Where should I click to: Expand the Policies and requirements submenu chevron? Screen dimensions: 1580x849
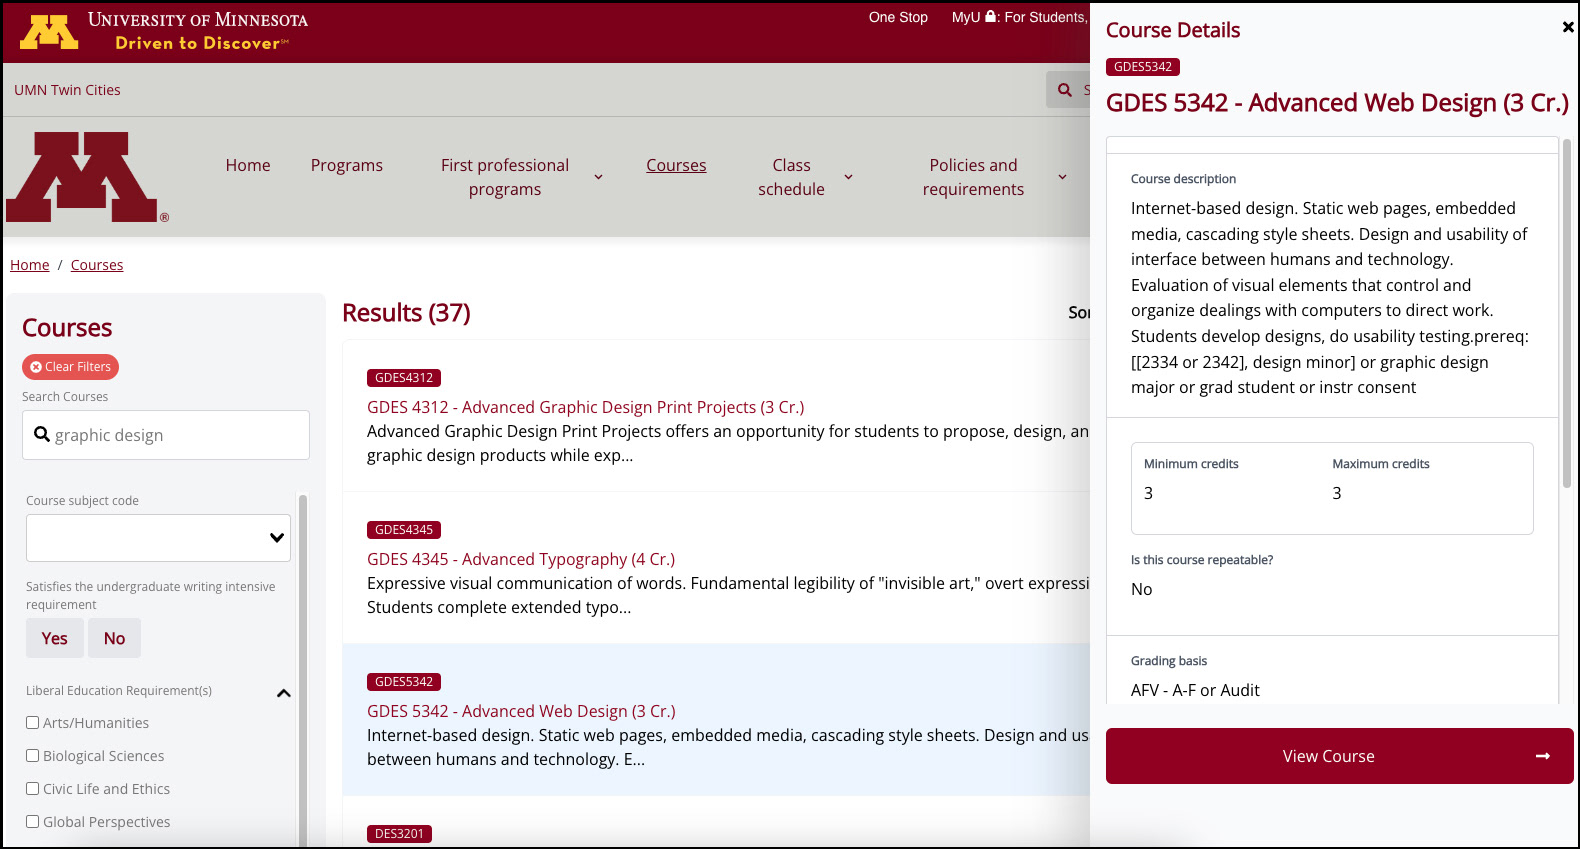click(x=1063, y=177)
